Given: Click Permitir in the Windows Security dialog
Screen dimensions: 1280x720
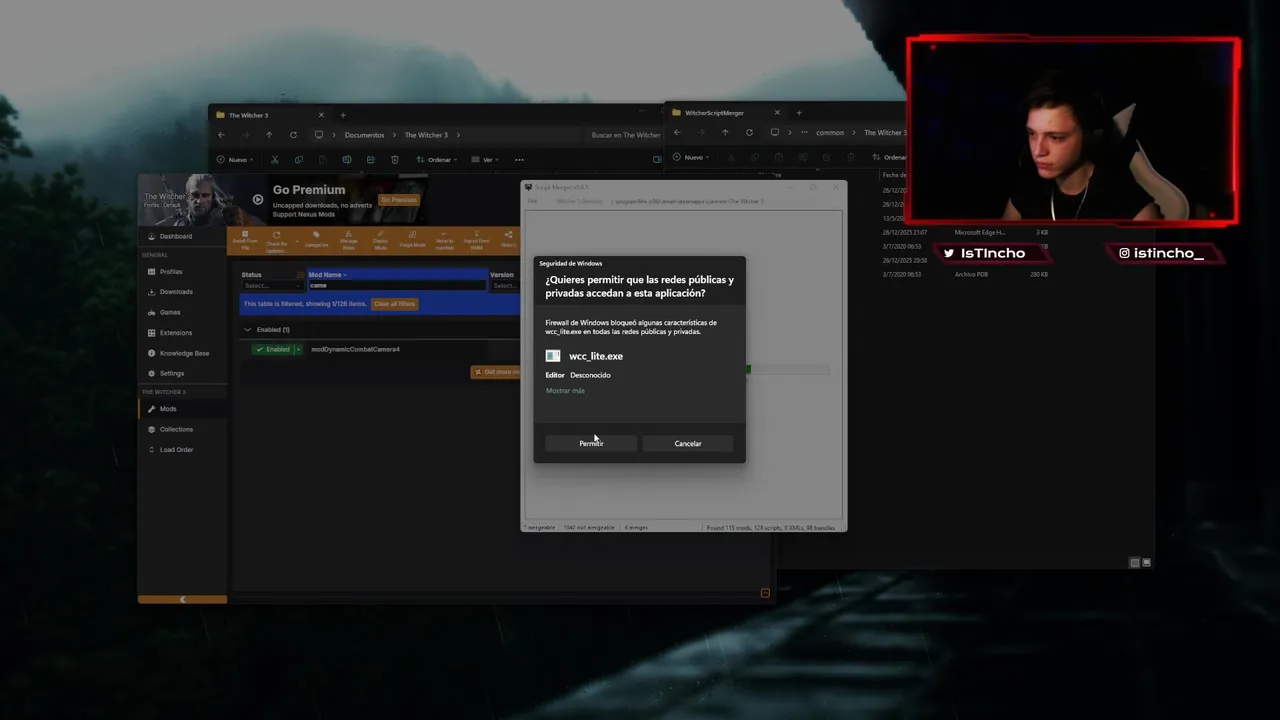Looking at the screenshot, I should 591,443.
